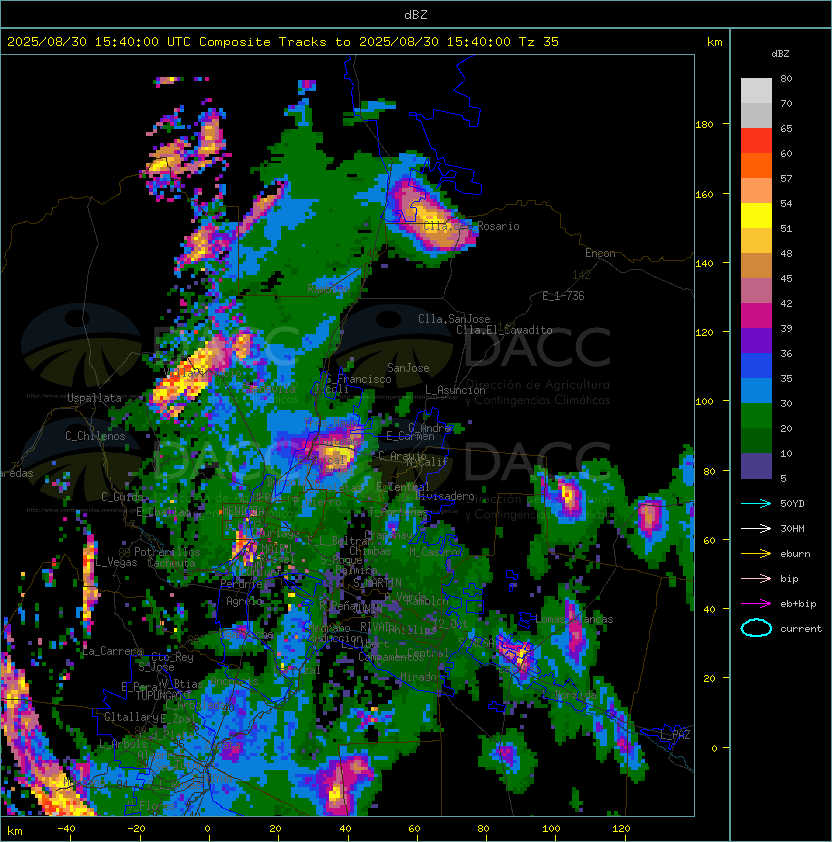
Task: Click the Potrerillos map label
Action: point(167,552)
